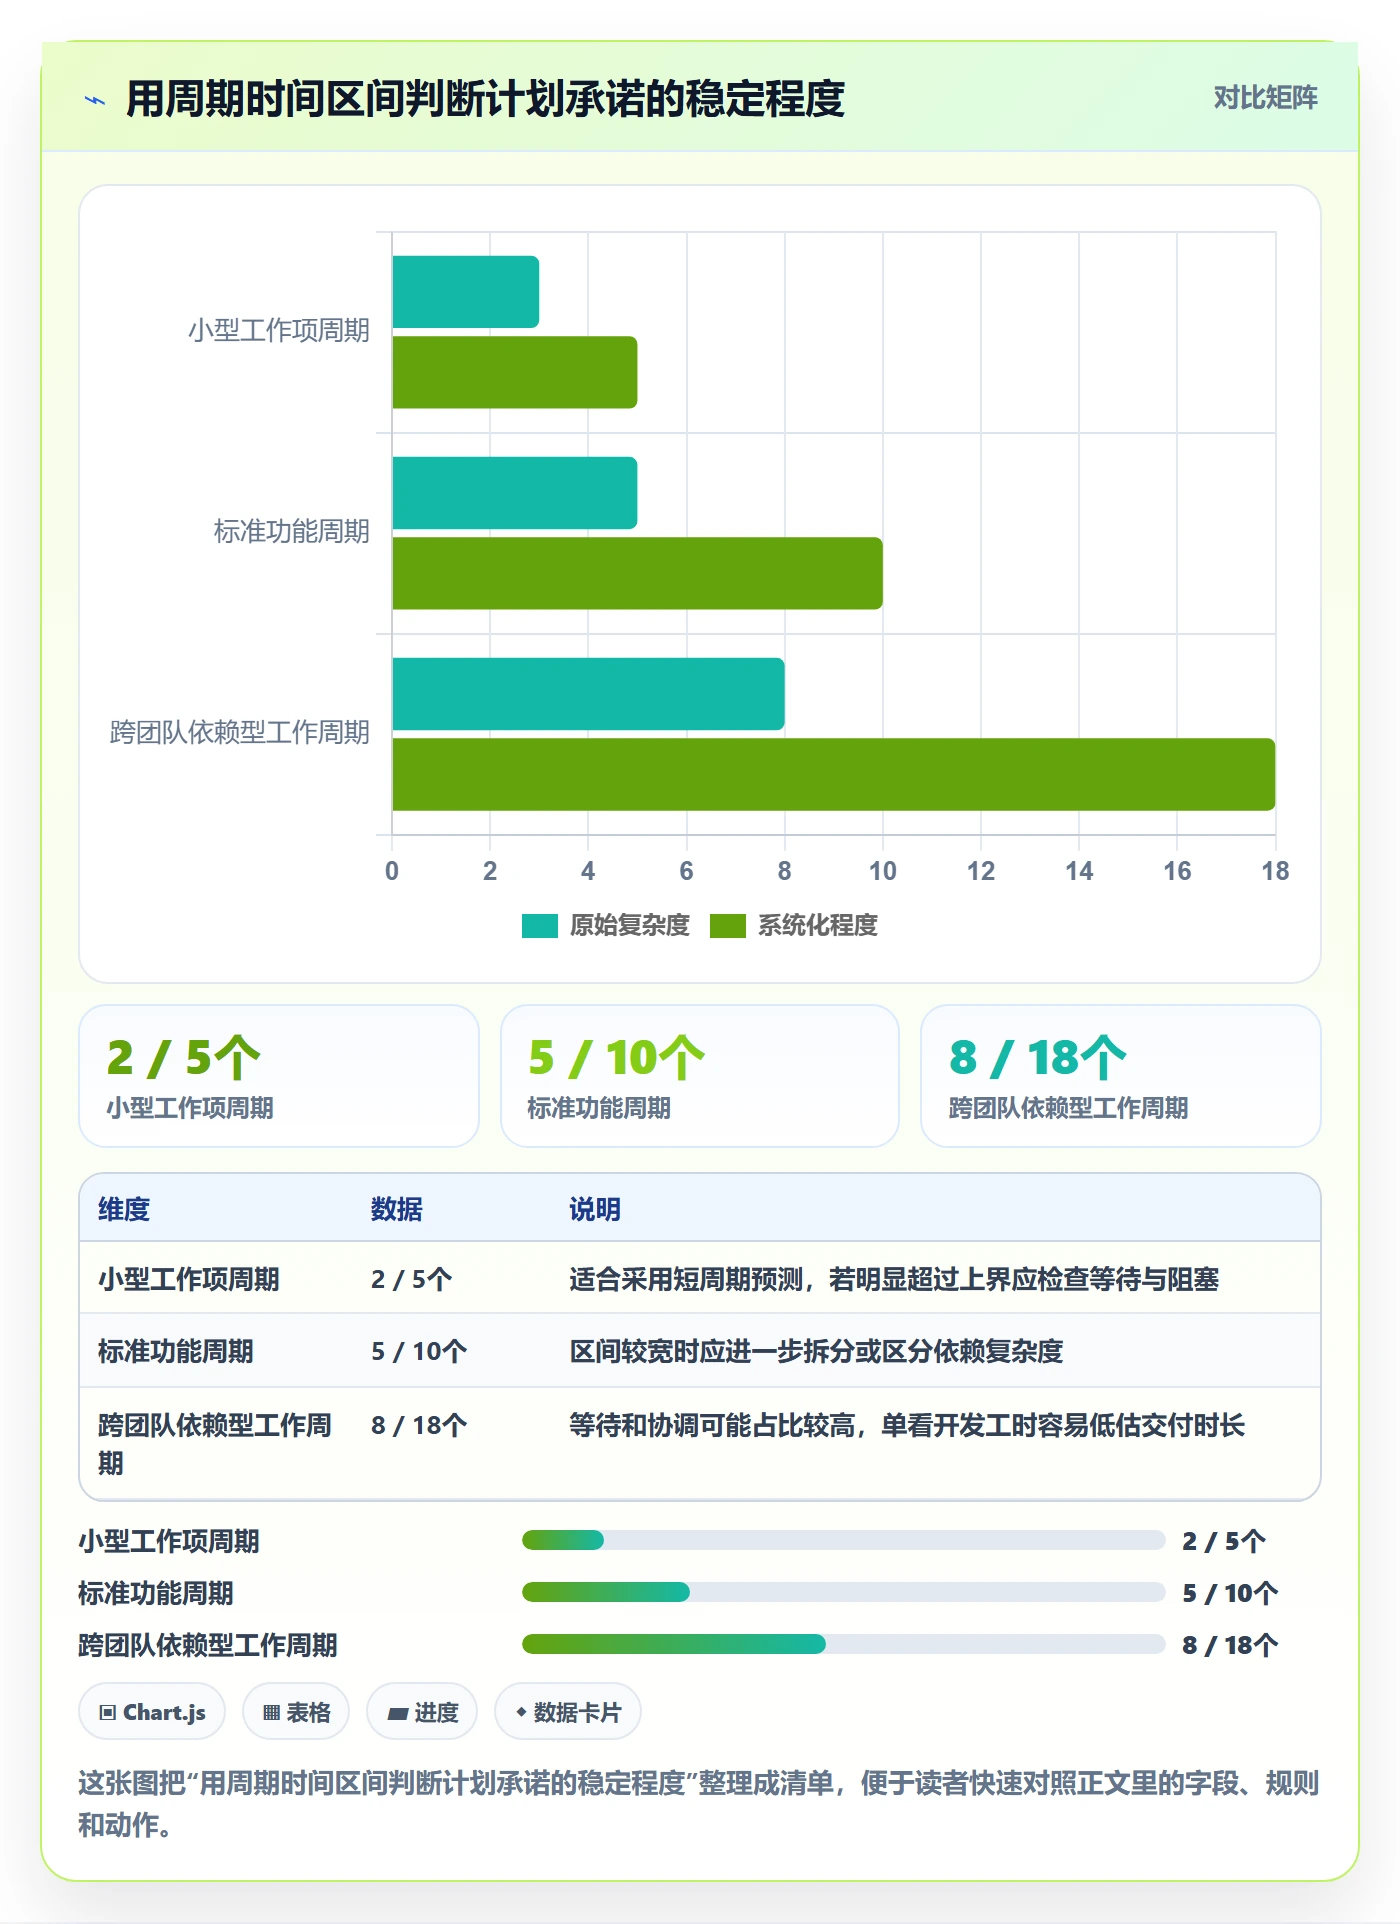Toggle the 原始复杂度 legend swatch
This screenshot has width=1400, height=1924.
[x=539, y=926]
